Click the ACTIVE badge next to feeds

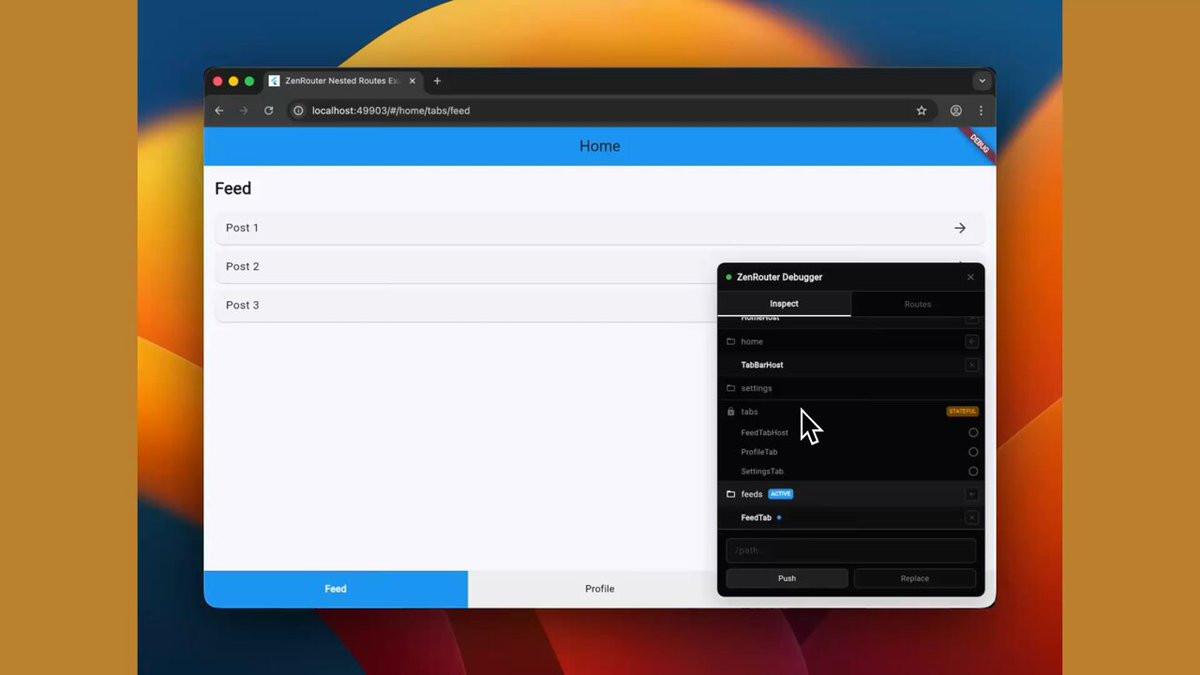click(781, 494)
